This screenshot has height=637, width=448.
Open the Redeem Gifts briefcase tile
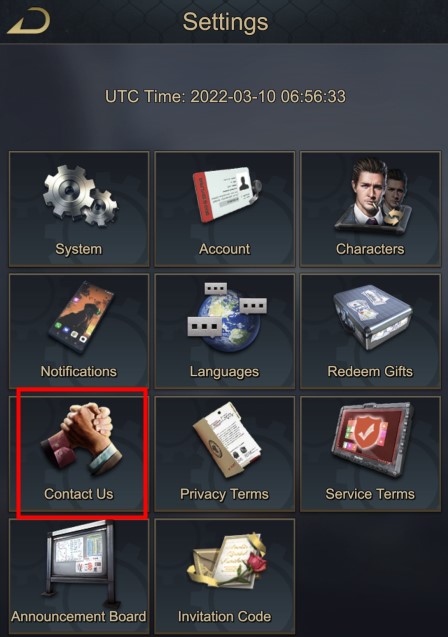coord(370,331)
